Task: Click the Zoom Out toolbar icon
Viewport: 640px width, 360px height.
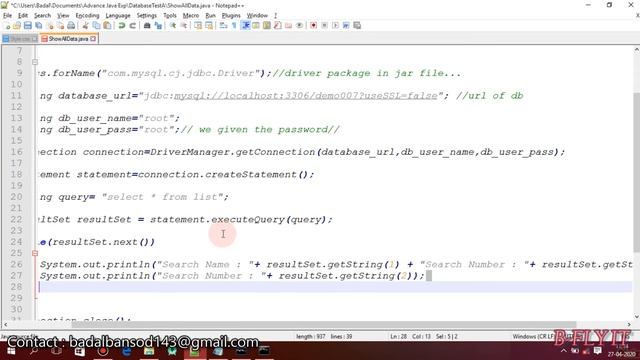Action: click(184, 26)
